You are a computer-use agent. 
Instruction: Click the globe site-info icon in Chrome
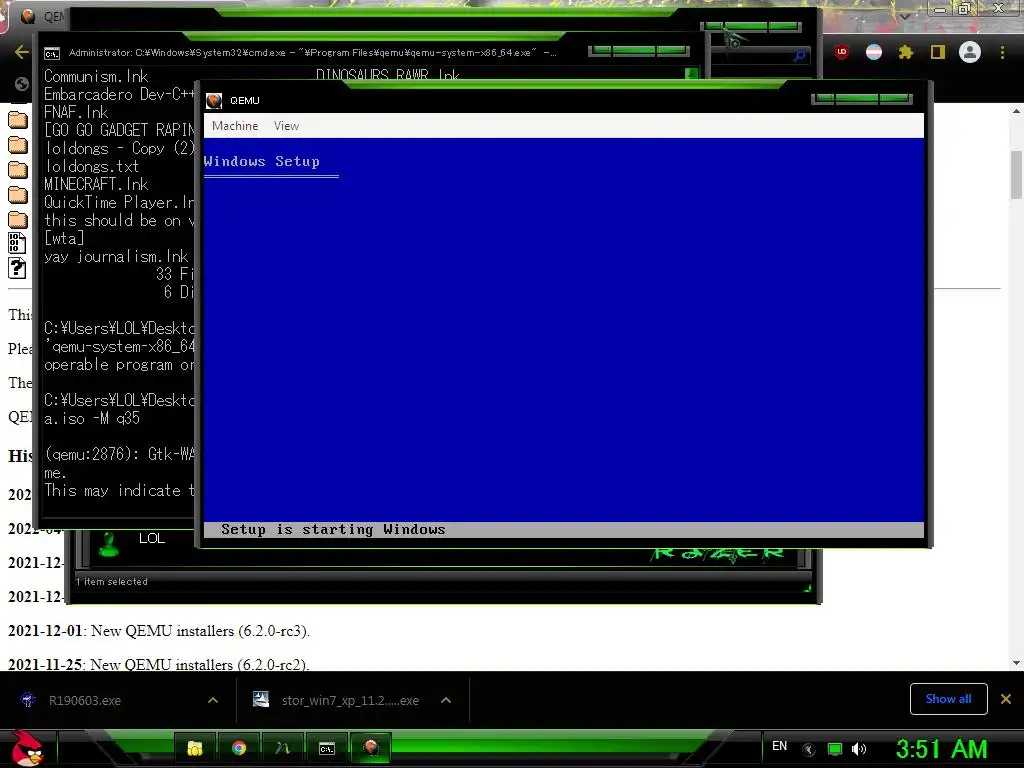coord(22,84)
